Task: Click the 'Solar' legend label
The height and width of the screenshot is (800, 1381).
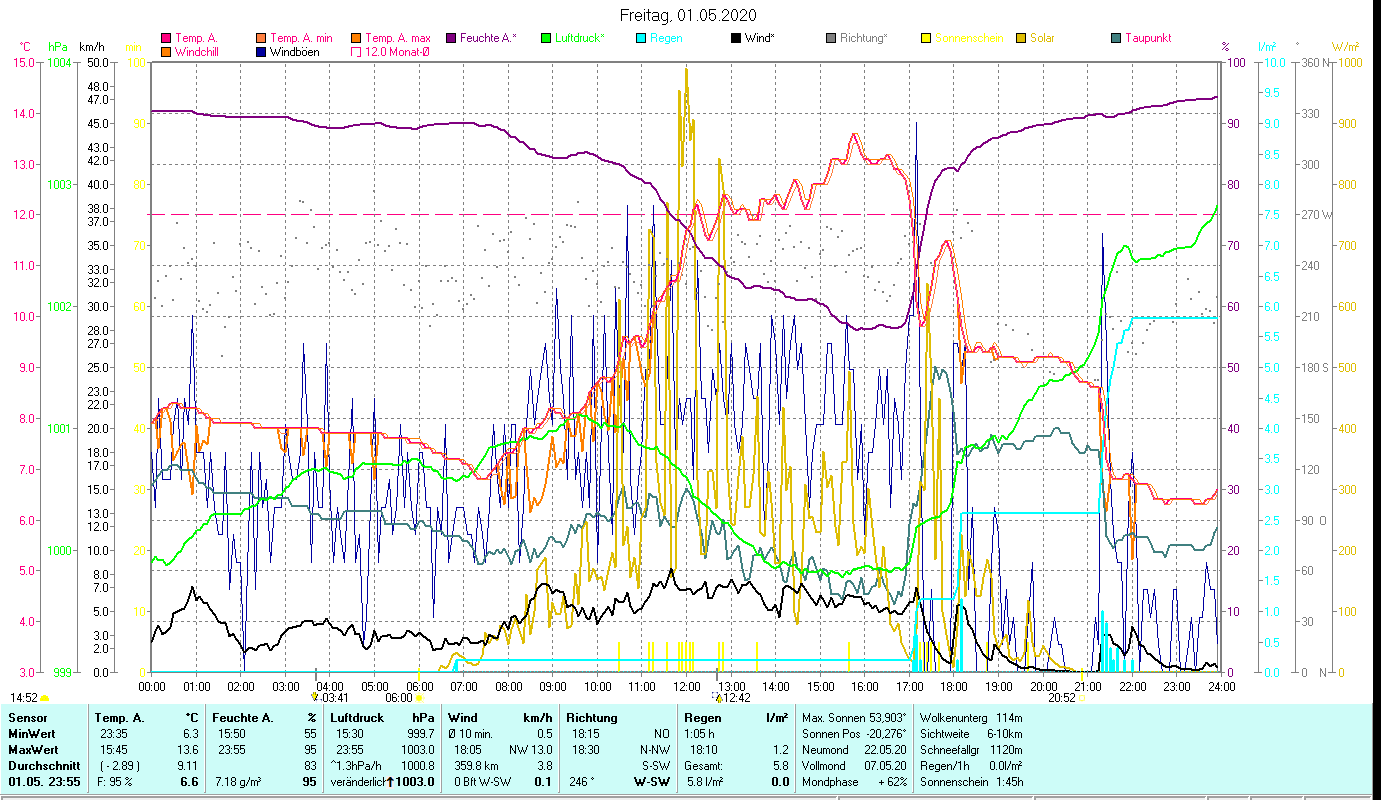Action: coord(1042,38)
